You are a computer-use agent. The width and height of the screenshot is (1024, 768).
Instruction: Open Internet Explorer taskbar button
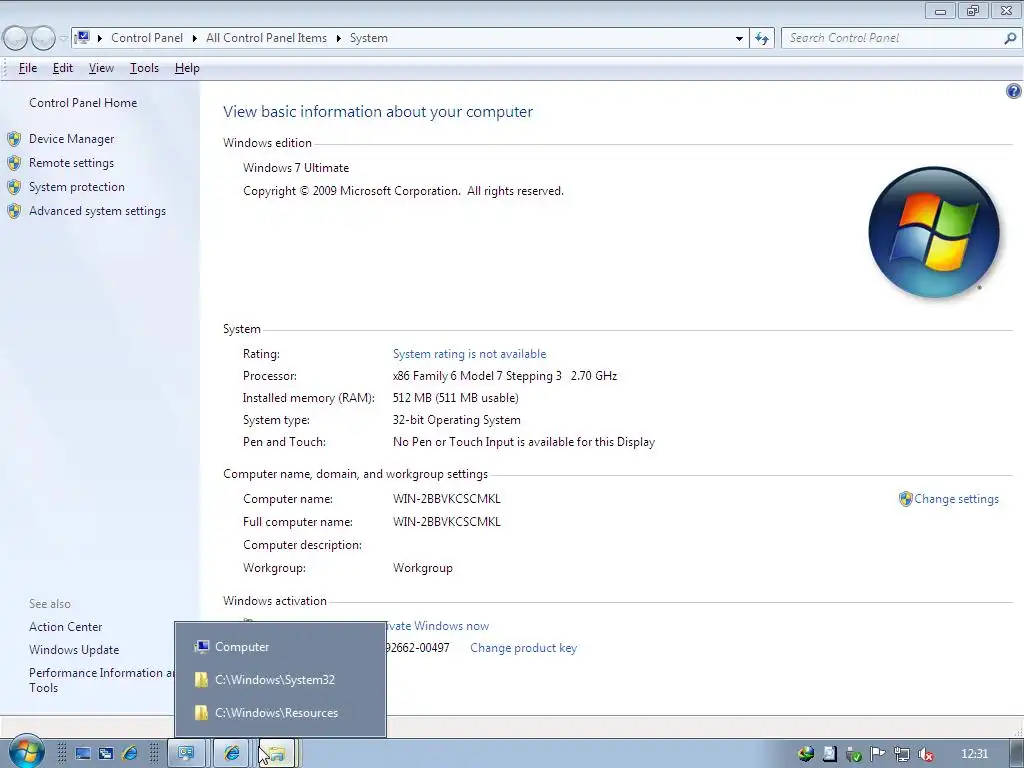pos(232,754)
